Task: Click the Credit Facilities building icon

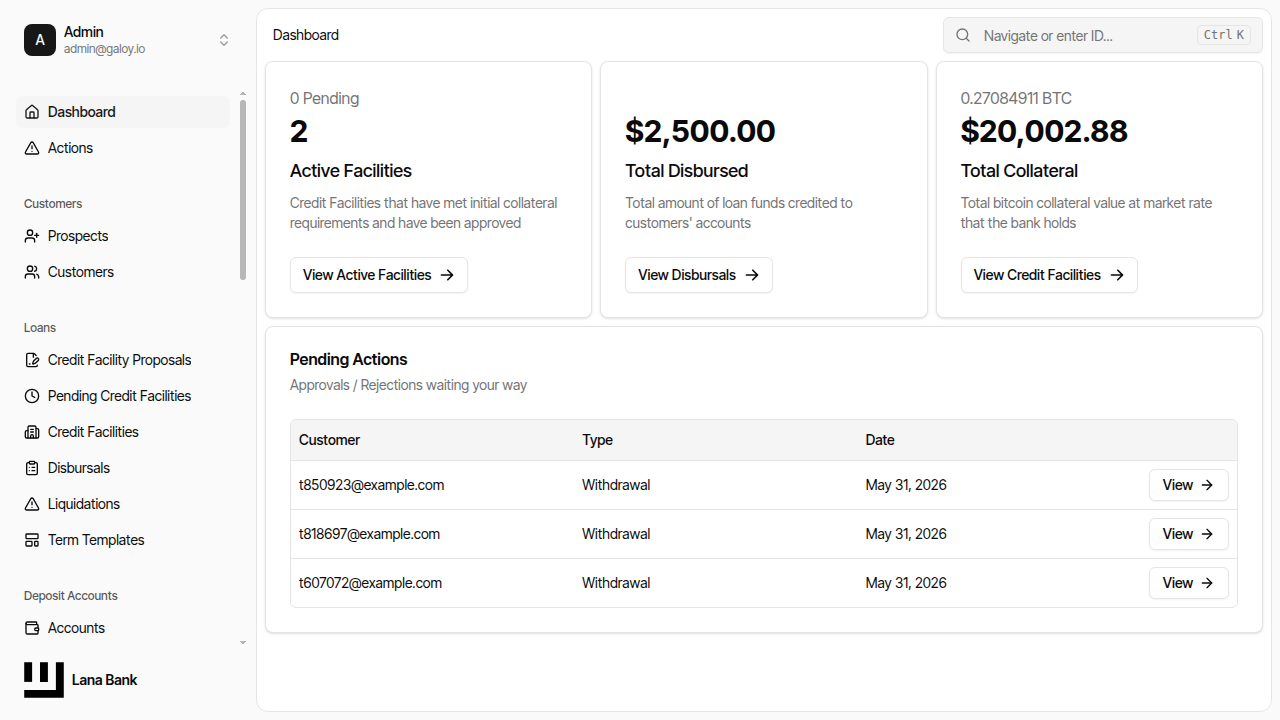Action: (32, 432)
